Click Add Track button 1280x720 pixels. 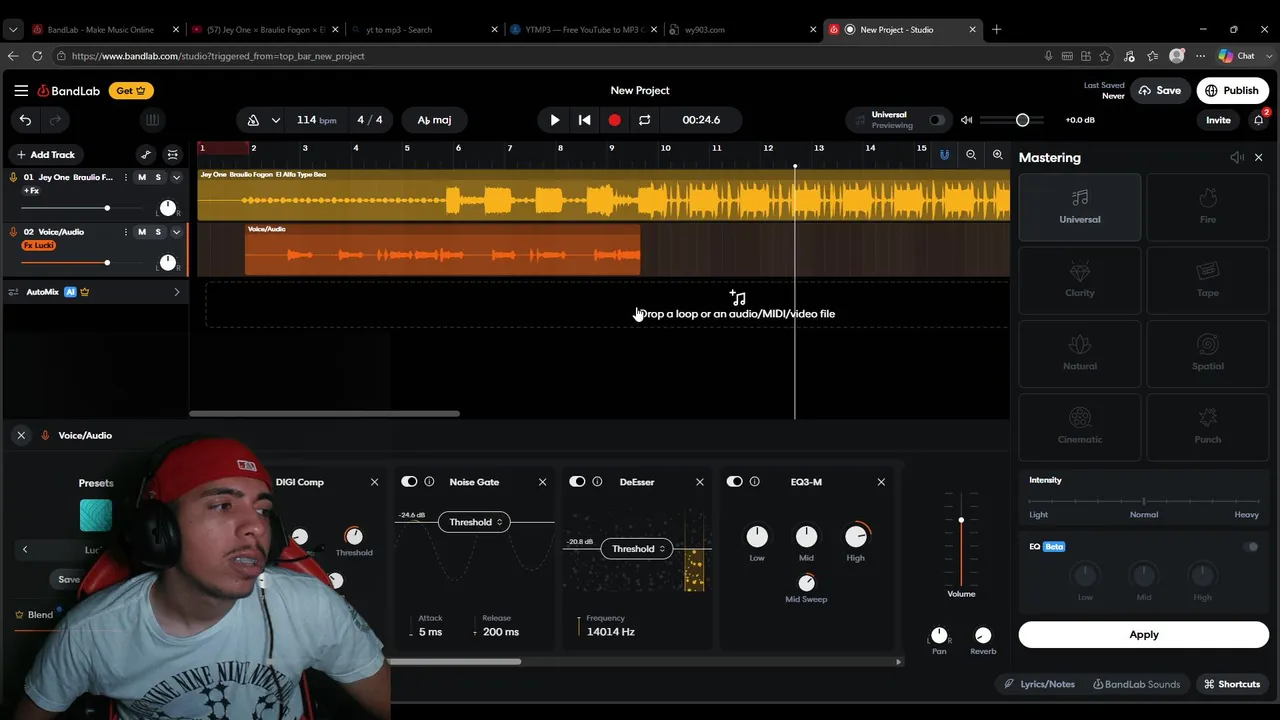point(46,155)
